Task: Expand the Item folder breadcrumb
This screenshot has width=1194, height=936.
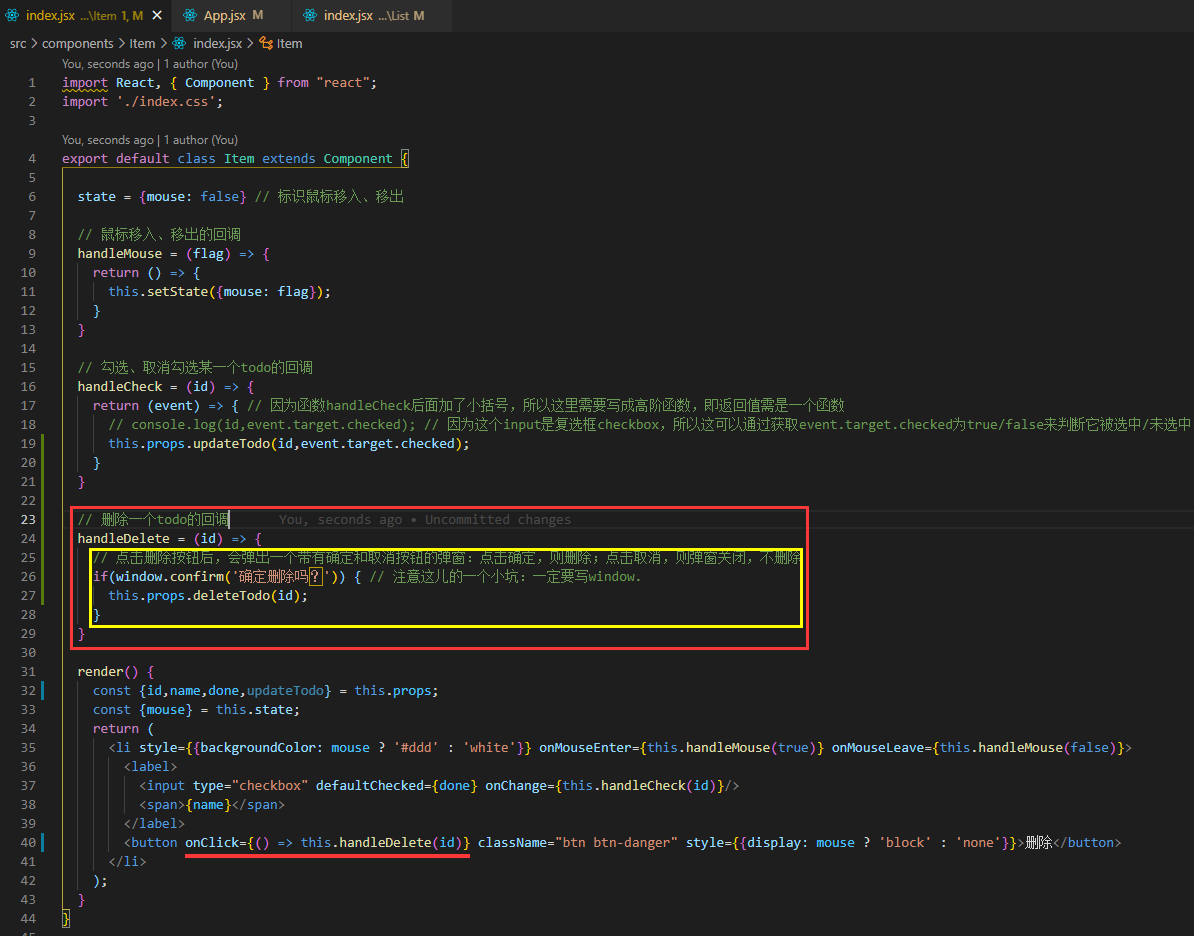Action: coord(142,43)
